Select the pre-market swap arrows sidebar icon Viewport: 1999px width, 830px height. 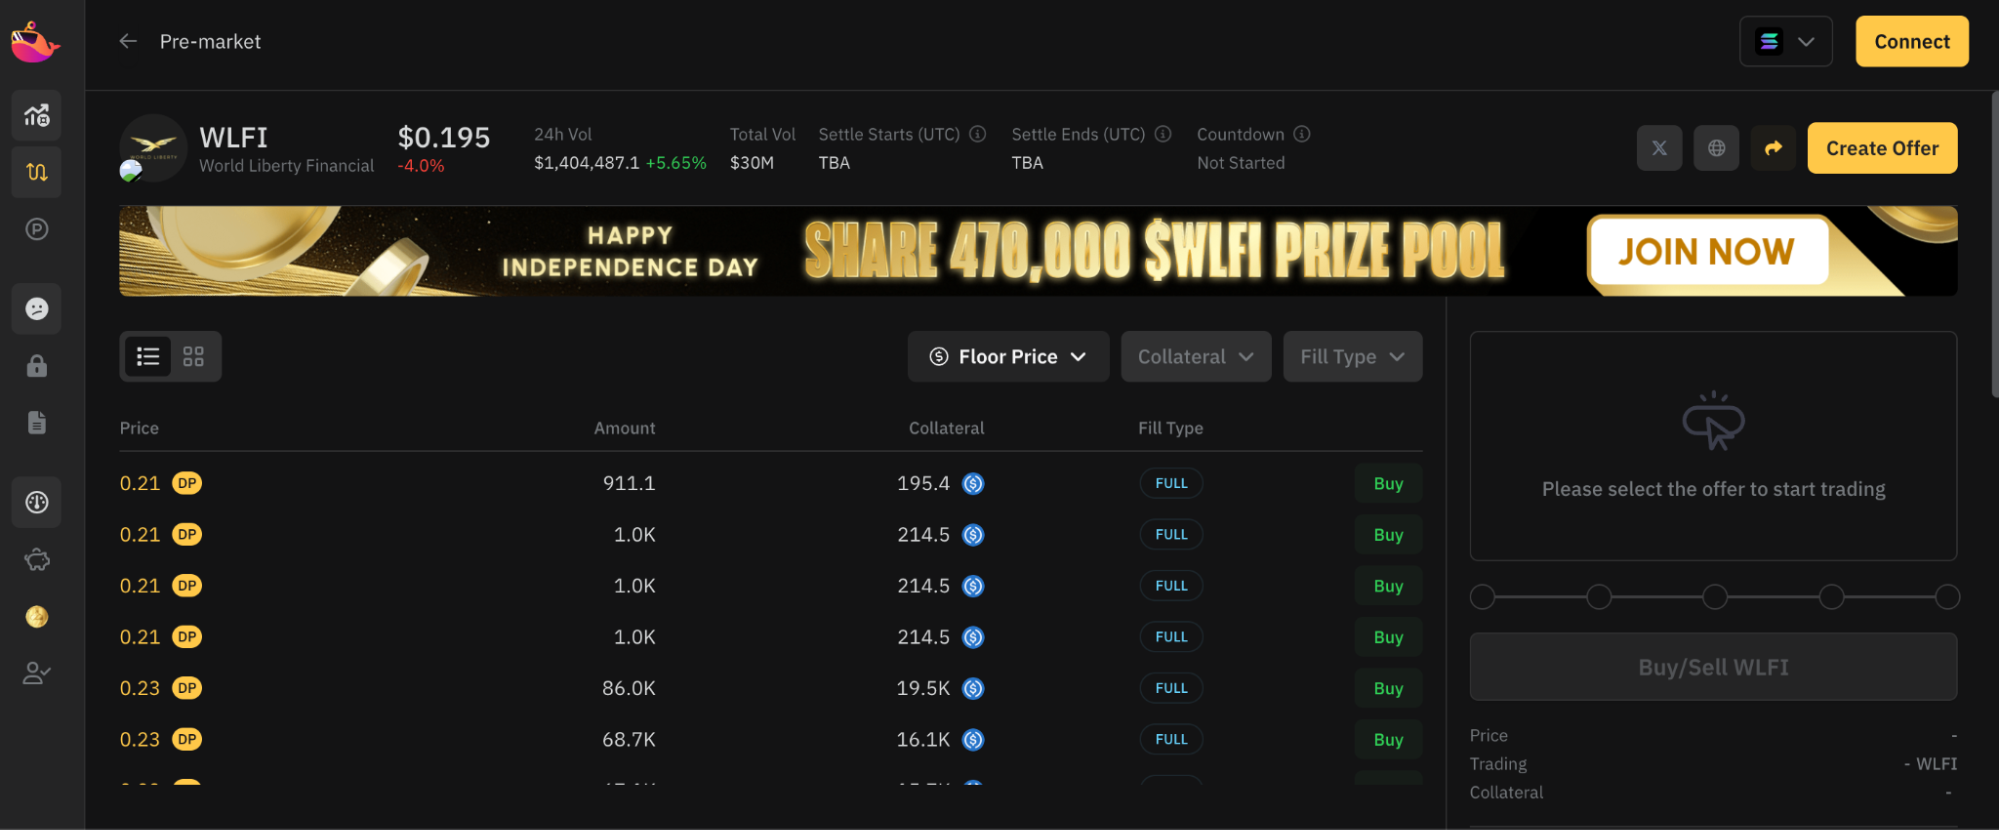[37, 172]
